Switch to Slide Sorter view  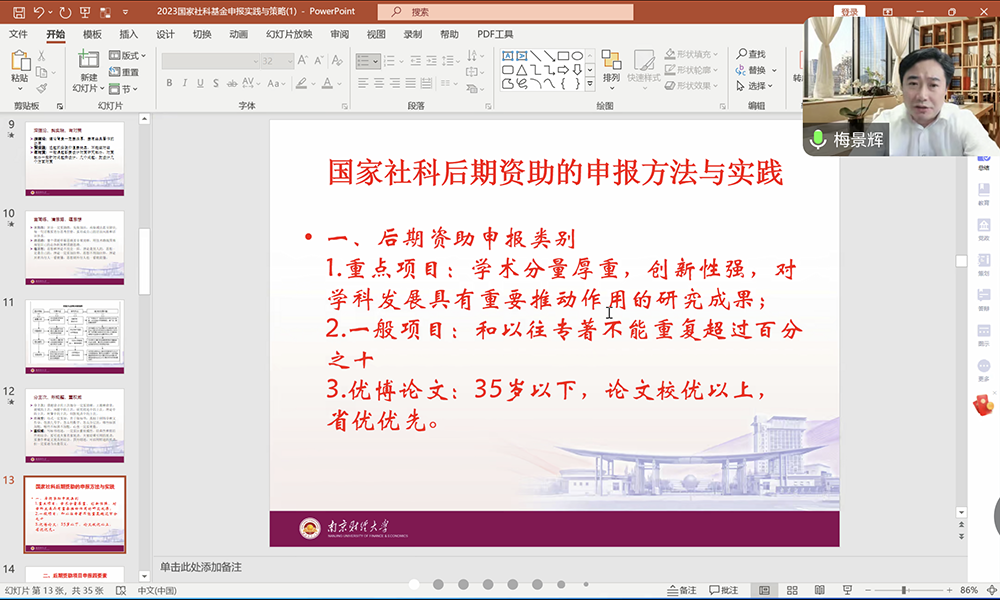(794, 590)
